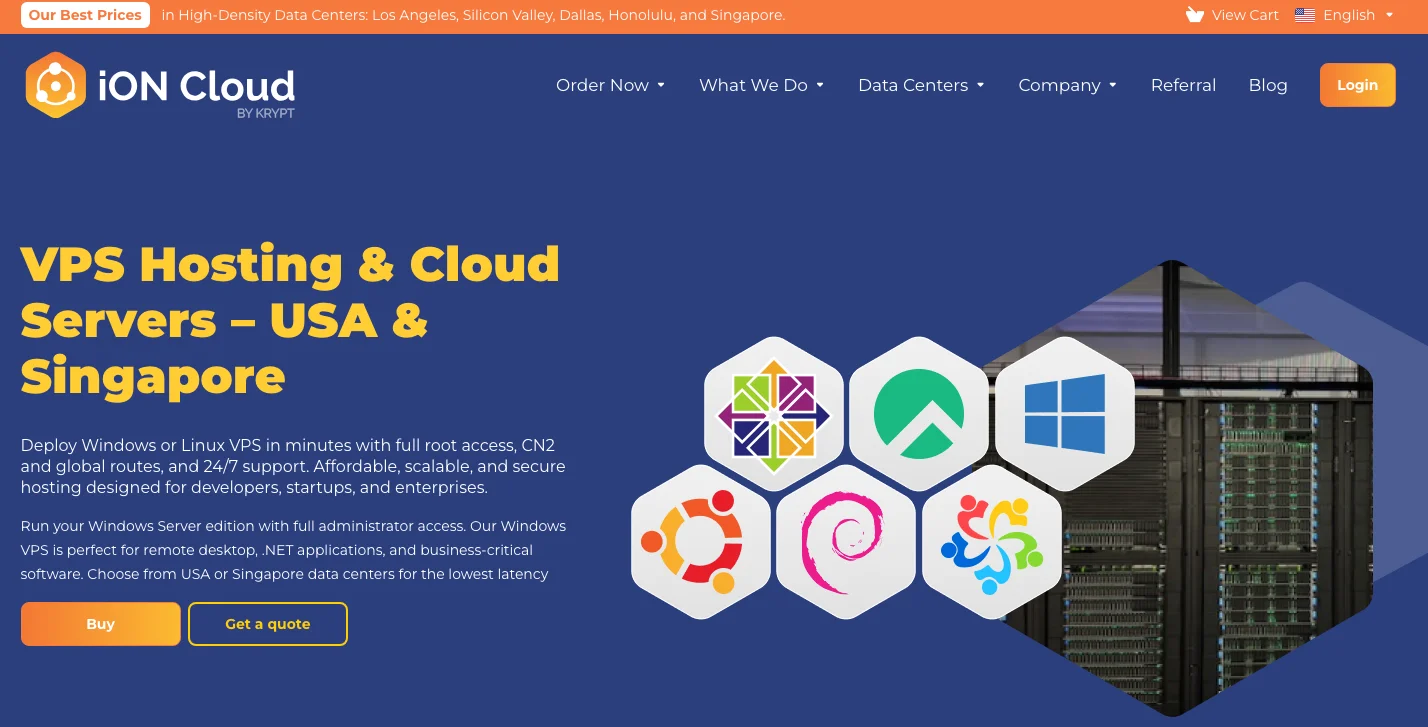Click the US flag language icon

point(1305,15)
